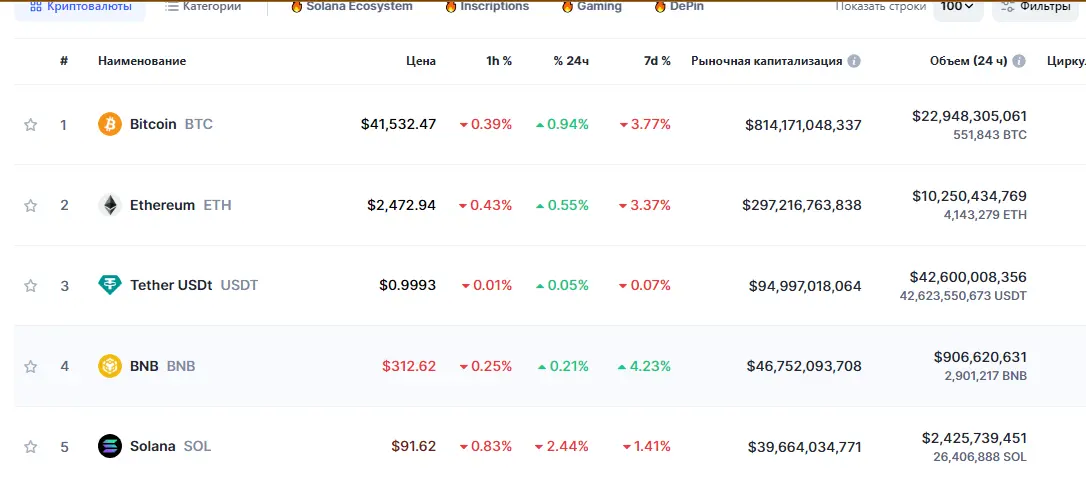
Task: Star Tether USDt for the watchlist
Action: (x=30, y=285)
